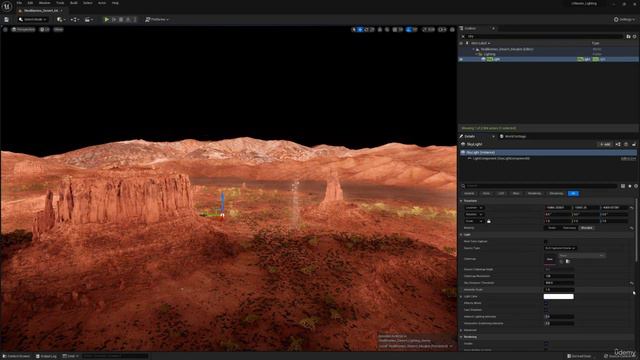Start Play In Editor with green arrow
Screen dimensions: 640x360
107,20
